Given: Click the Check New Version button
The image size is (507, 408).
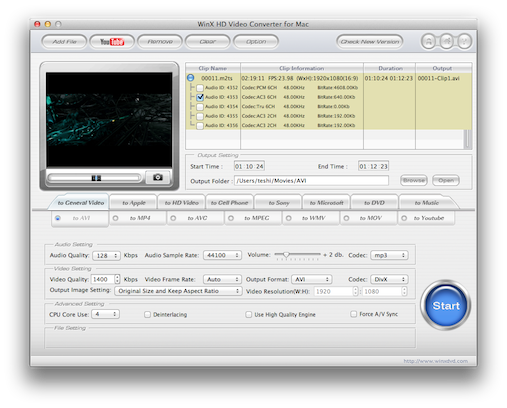Looking at the screenshot, I should click(370, 42).
